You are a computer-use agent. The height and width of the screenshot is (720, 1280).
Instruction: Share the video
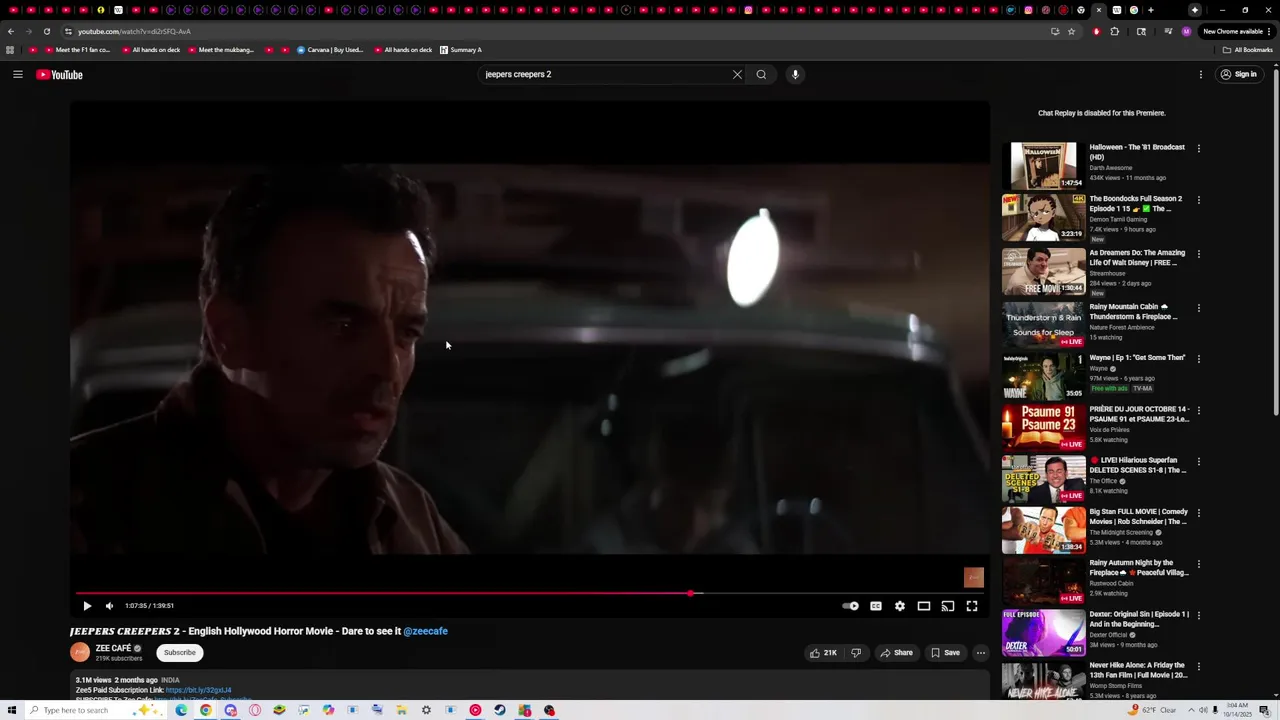896,653
